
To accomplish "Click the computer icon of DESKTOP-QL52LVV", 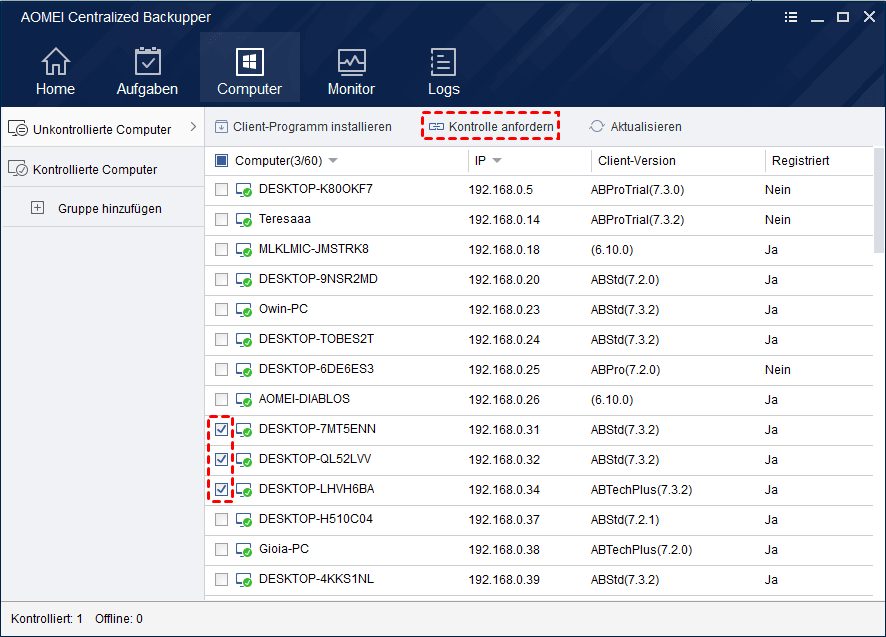I will point(244,460).
